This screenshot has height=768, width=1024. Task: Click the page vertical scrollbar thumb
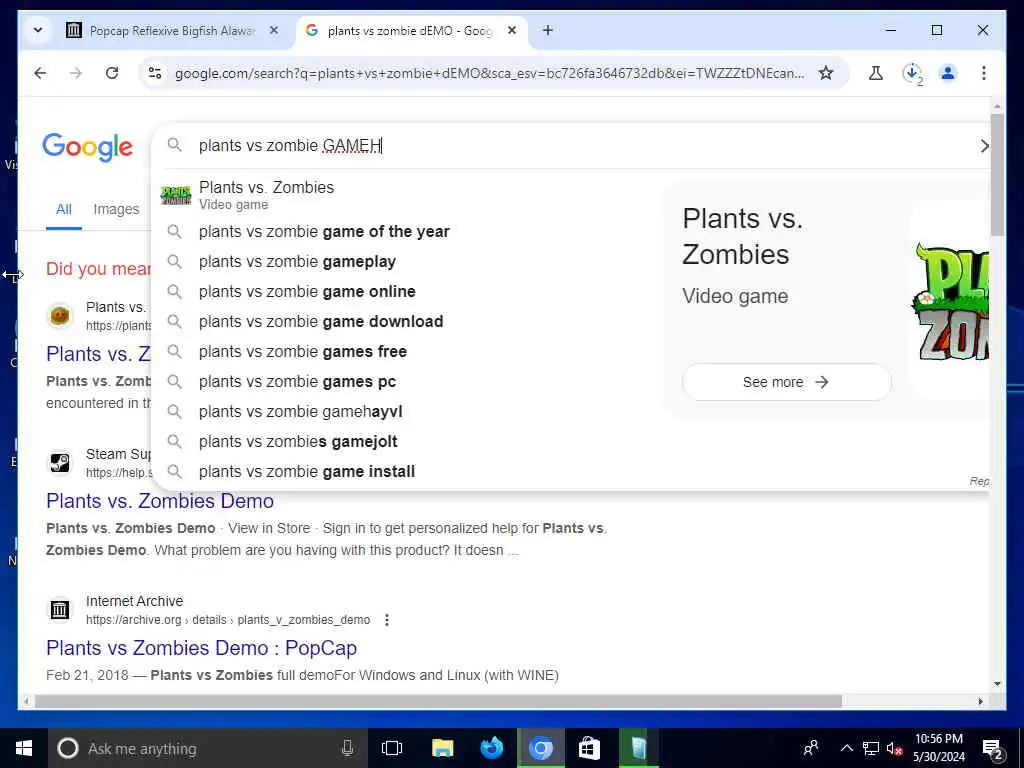tap(997, 174)
